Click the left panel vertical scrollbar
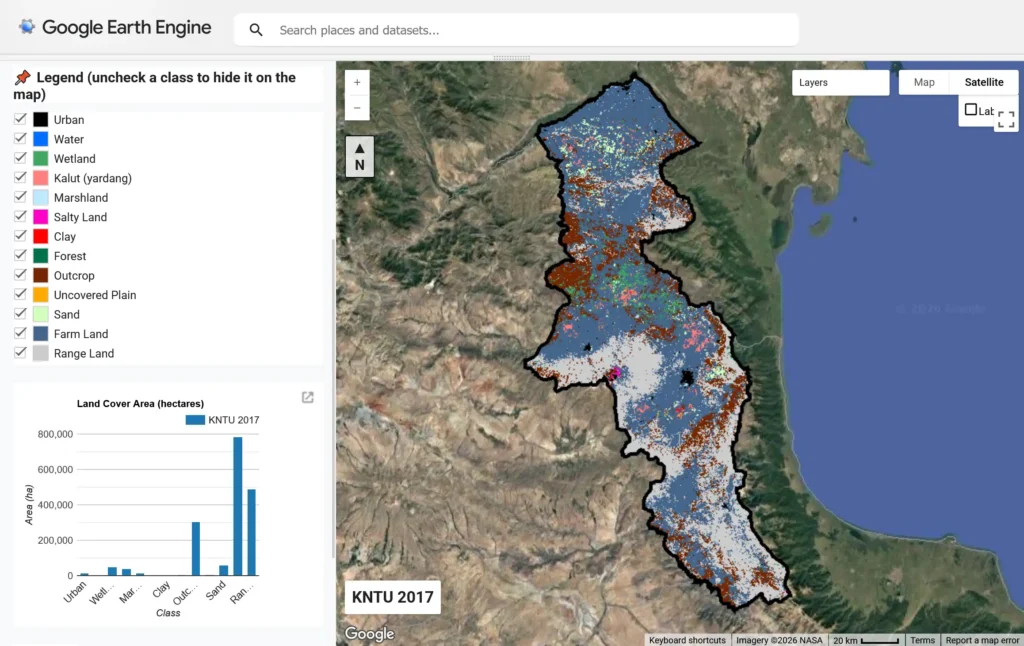Image resolution: width=1024 pixels, height=646 pixels. pyautogui.click(x=334, y=398)
